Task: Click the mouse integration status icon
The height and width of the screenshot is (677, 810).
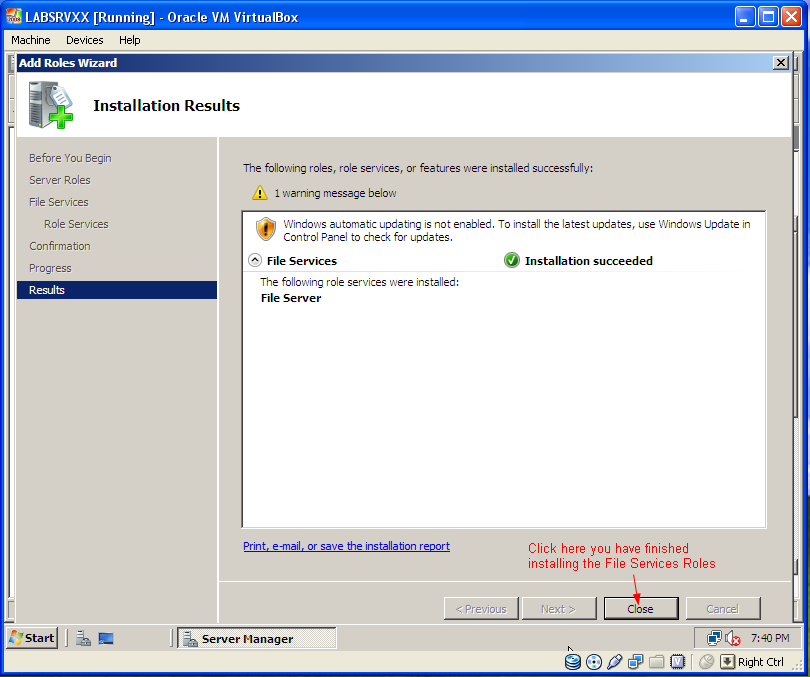Action: [706, 662]
